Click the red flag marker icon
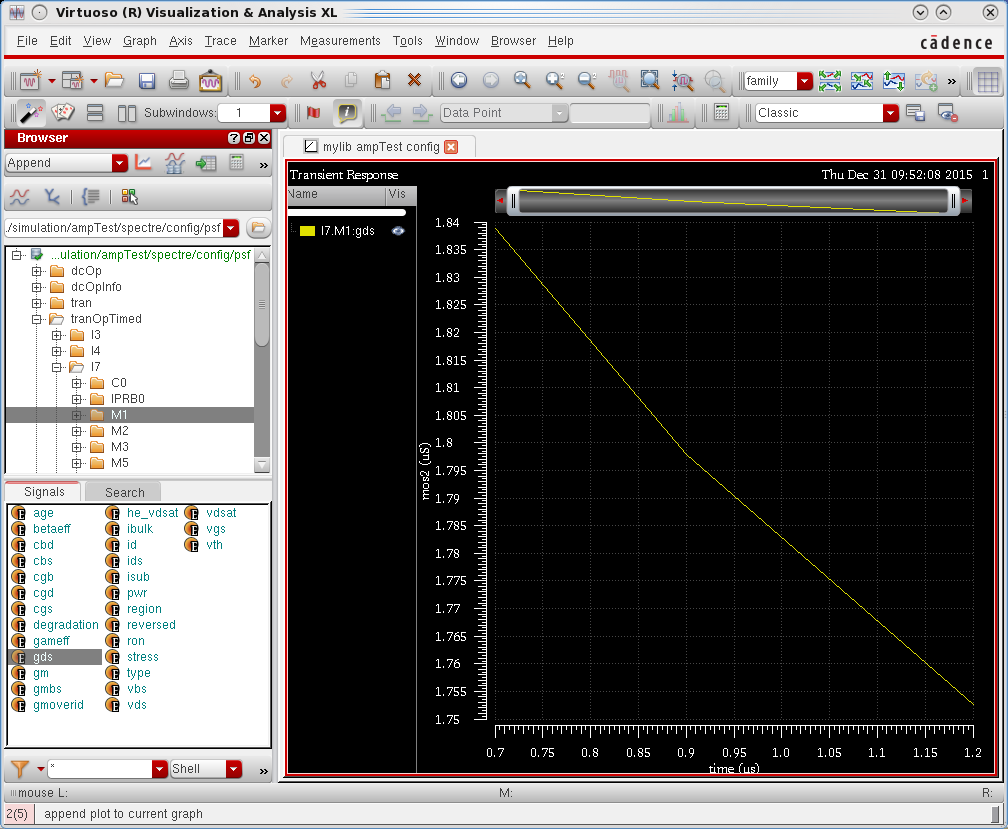This screenshot has height=829, width=1008. click(314, 113)
